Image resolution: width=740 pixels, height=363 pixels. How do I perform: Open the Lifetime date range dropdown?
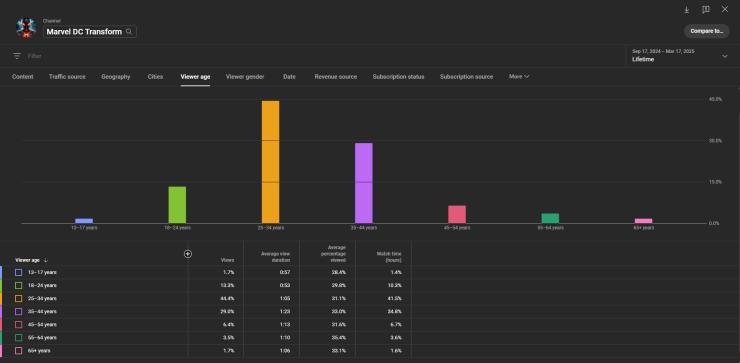(680, 56)
